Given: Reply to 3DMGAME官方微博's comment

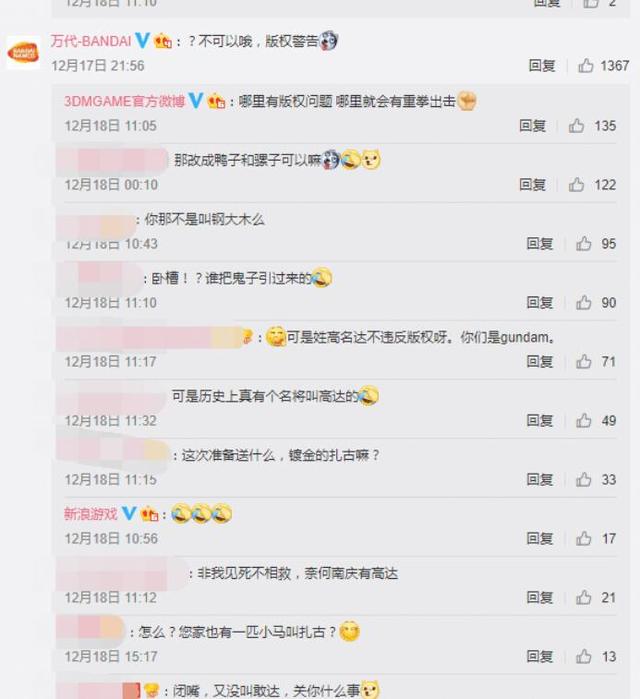Looking at the screenshot, I should point(532,126).
